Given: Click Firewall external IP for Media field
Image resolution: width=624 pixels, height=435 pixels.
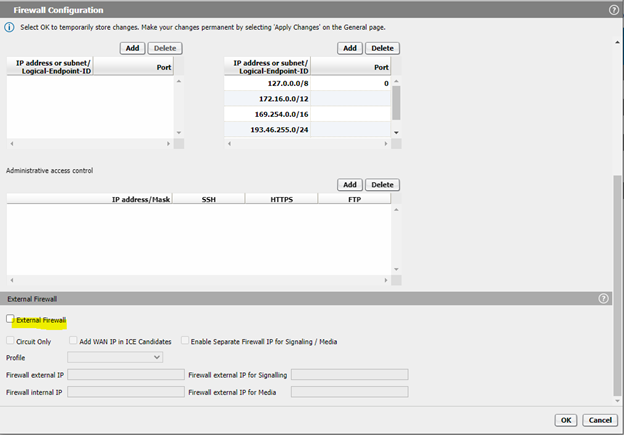Looking at the screenshot, I should (x=349, y=392).
